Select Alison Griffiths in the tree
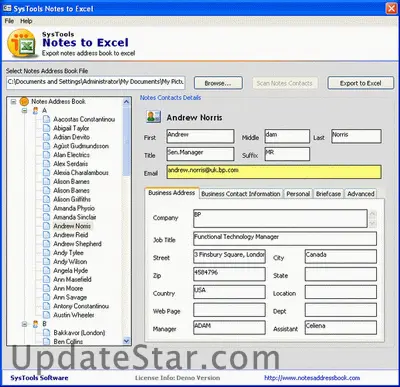This screenshot has height=387, width=400. tap(72, 199)
